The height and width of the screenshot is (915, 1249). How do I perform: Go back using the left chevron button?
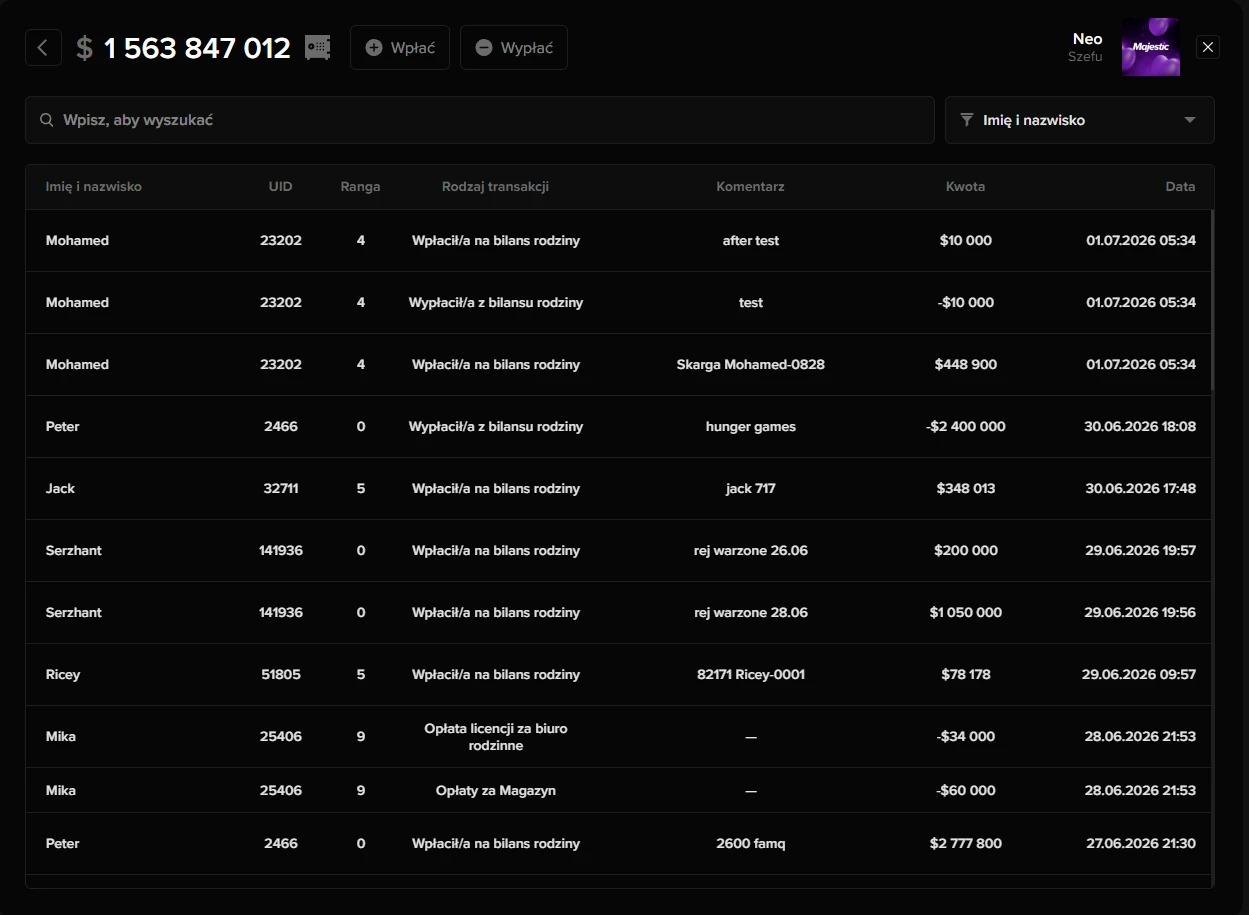click(43, 47)
